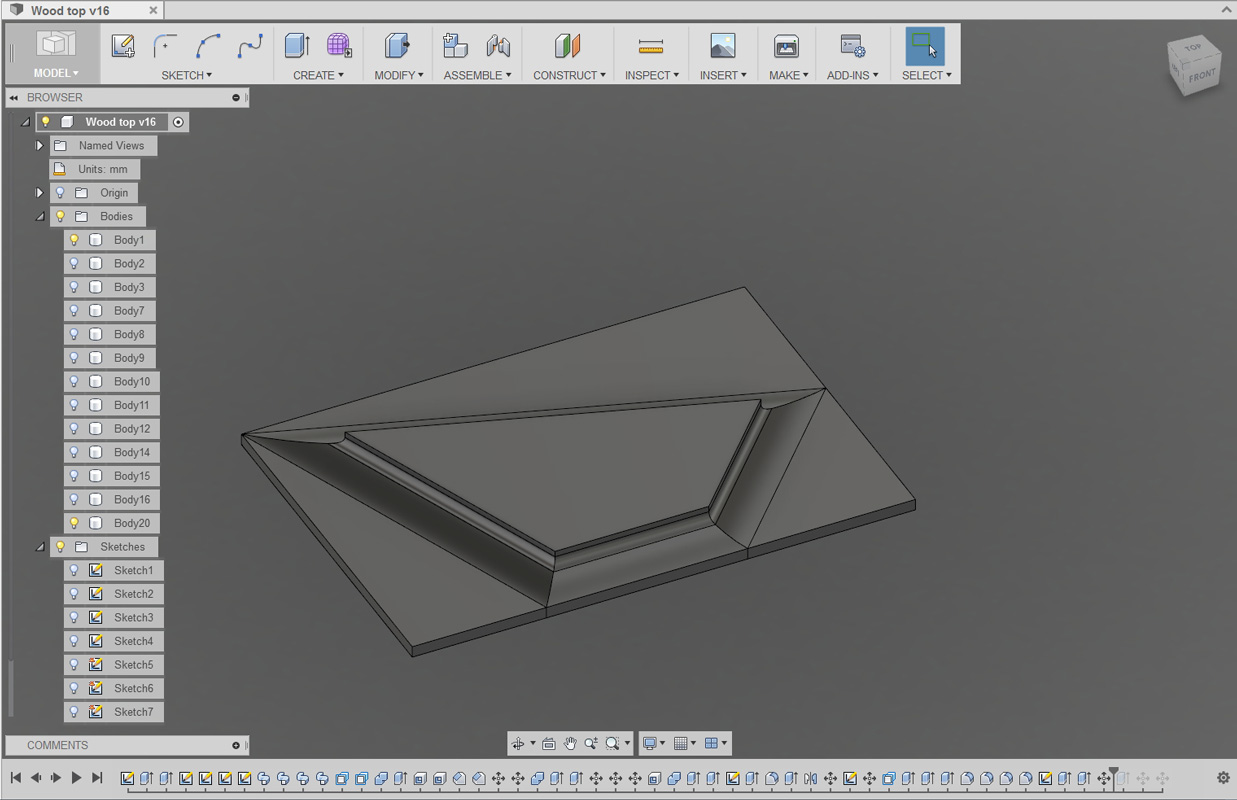Open the purple Create Form icon

click(339, 46)
